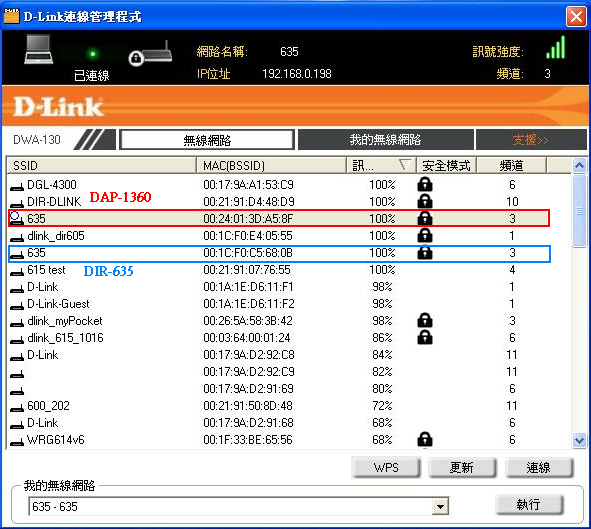Click router icon of 635 row 00:1C:F0:C5:68:0B

(17, 254)
